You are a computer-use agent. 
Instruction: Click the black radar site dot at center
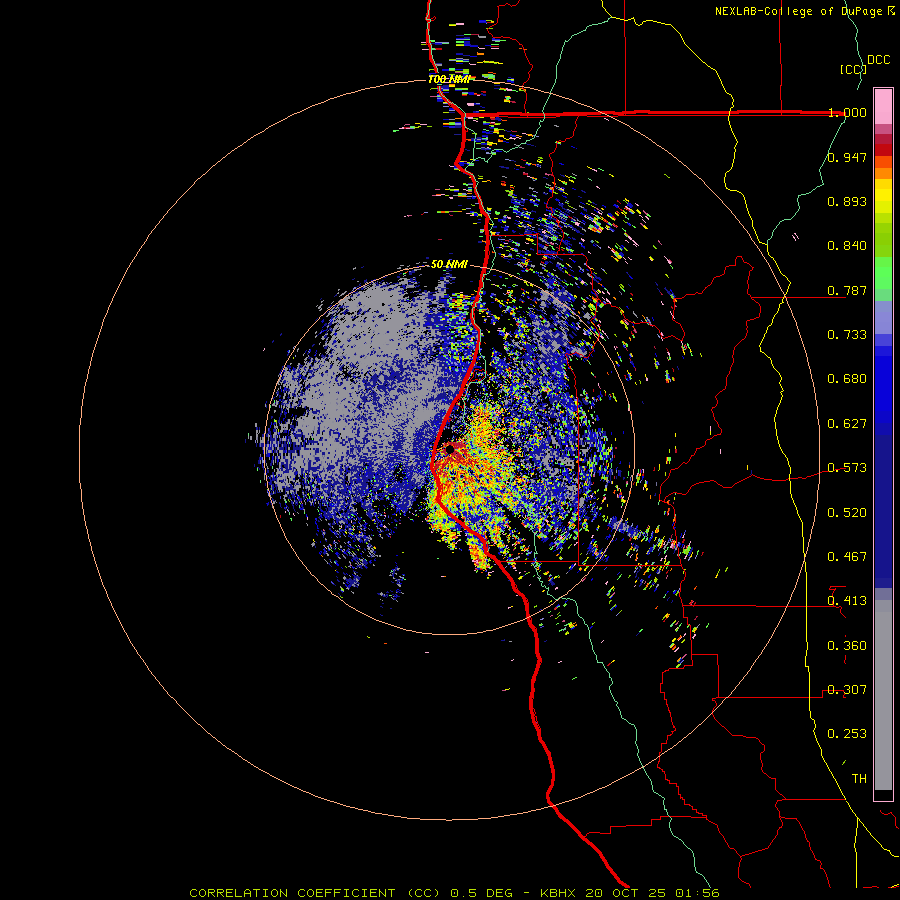(x=450, y=449)
